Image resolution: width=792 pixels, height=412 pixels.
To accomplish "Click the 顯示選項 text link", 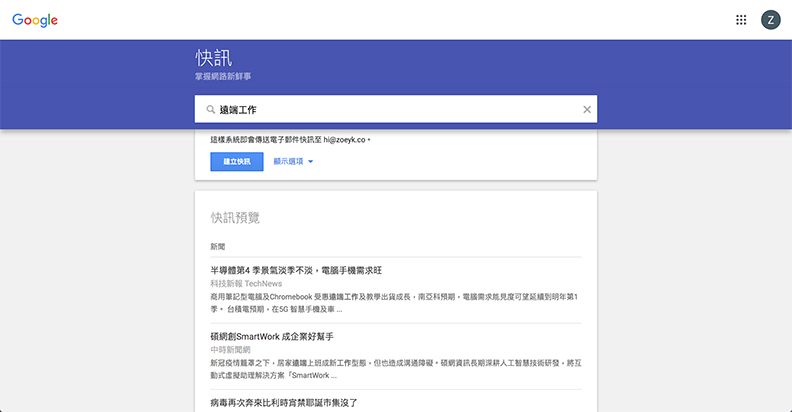I will (x=288, y=161).
